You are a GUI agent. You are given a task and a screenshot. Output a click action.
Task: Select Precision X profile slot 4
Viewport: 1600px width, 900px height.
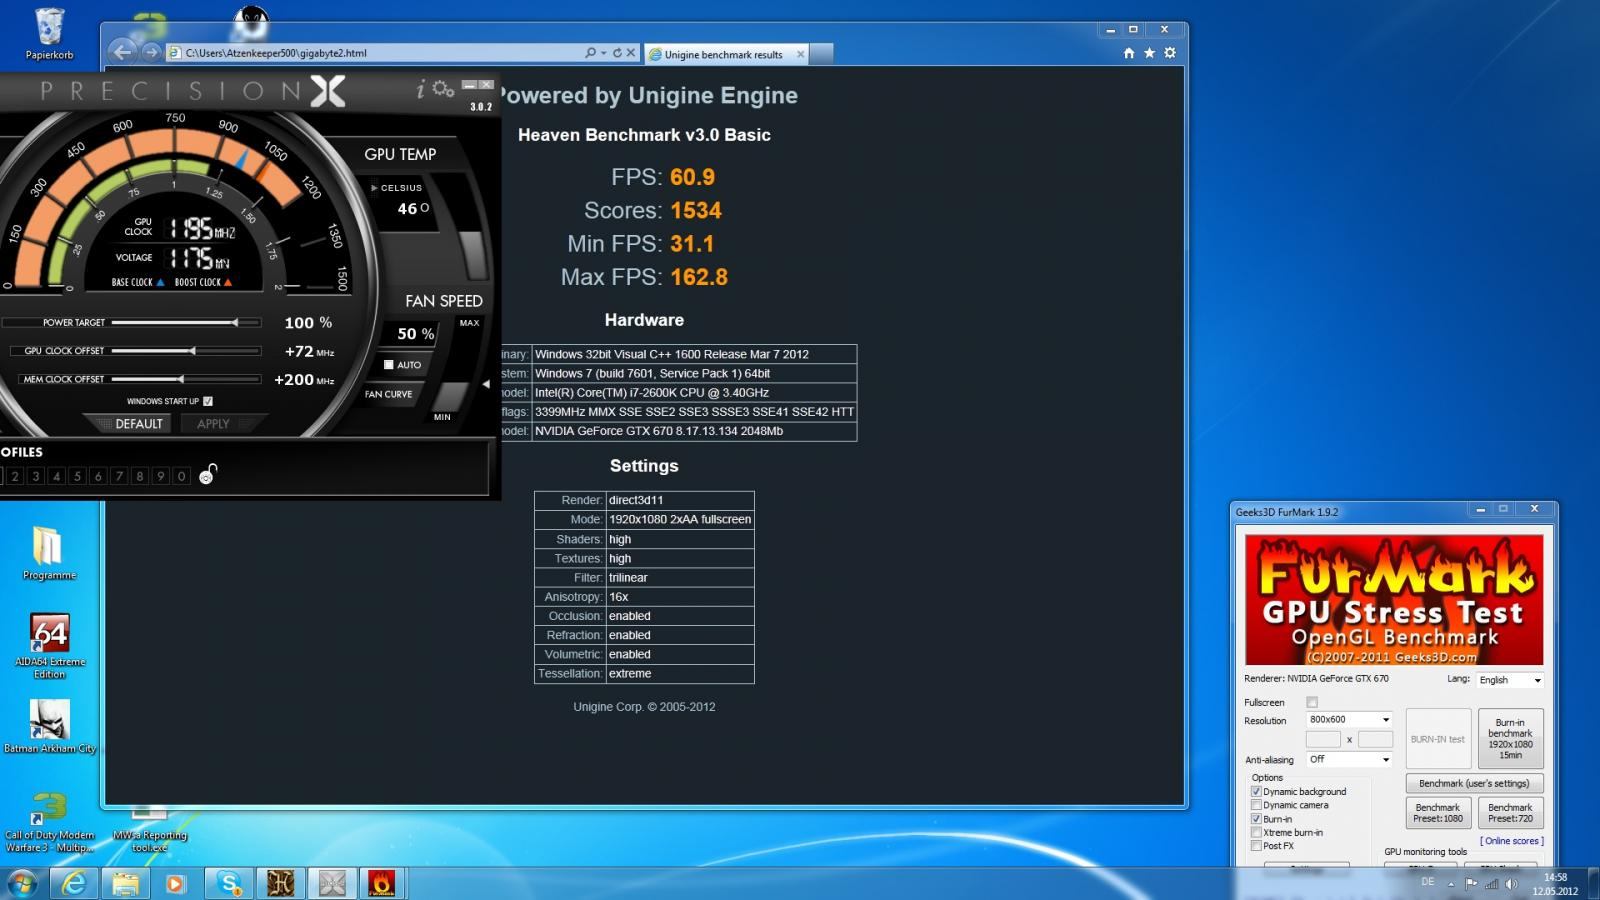tap(57, 476)
